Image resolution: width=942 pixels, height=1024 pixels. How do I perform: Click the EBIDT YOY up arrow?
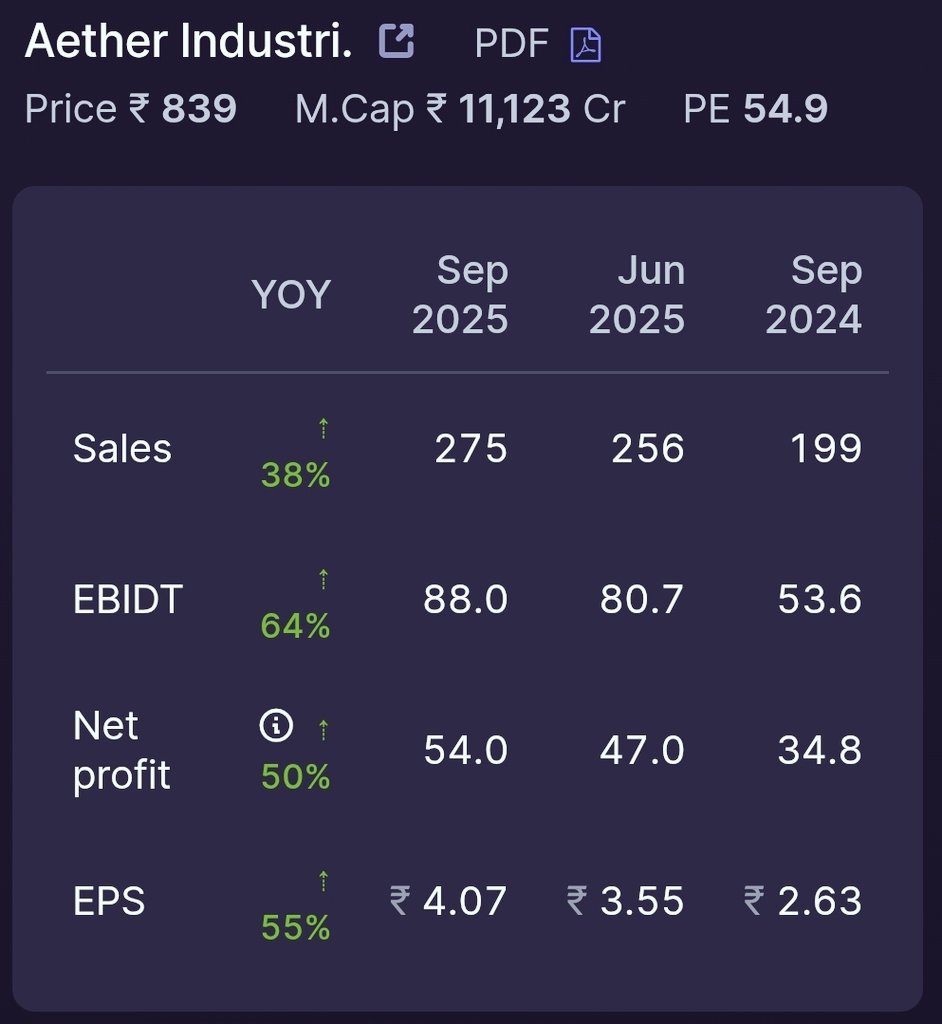click(323, 579)
